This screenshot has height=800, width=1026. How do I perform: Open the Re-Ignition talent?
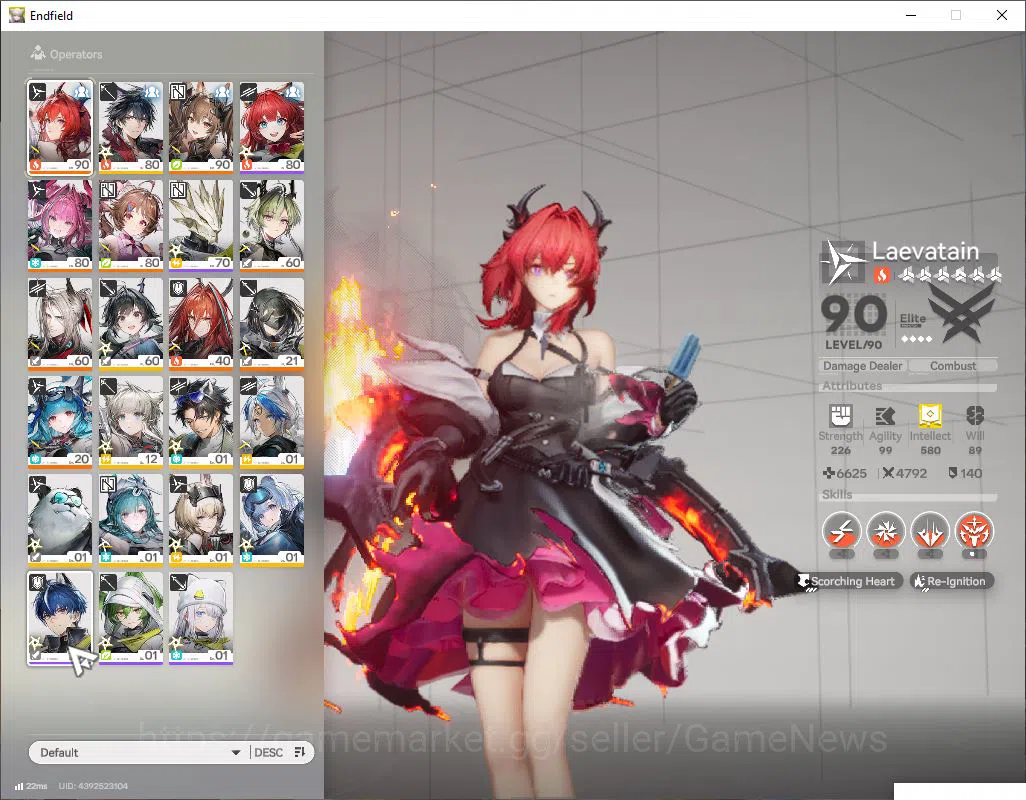(x=951, y=581)
